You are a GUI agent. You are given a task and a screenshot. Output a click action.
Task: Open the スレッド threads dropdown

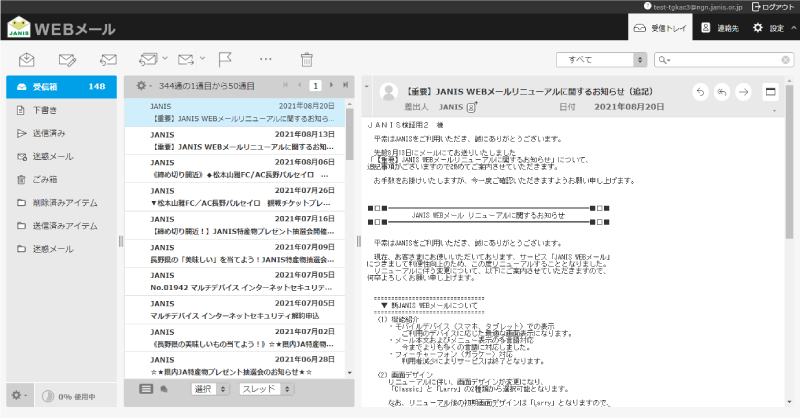[266, 389]
